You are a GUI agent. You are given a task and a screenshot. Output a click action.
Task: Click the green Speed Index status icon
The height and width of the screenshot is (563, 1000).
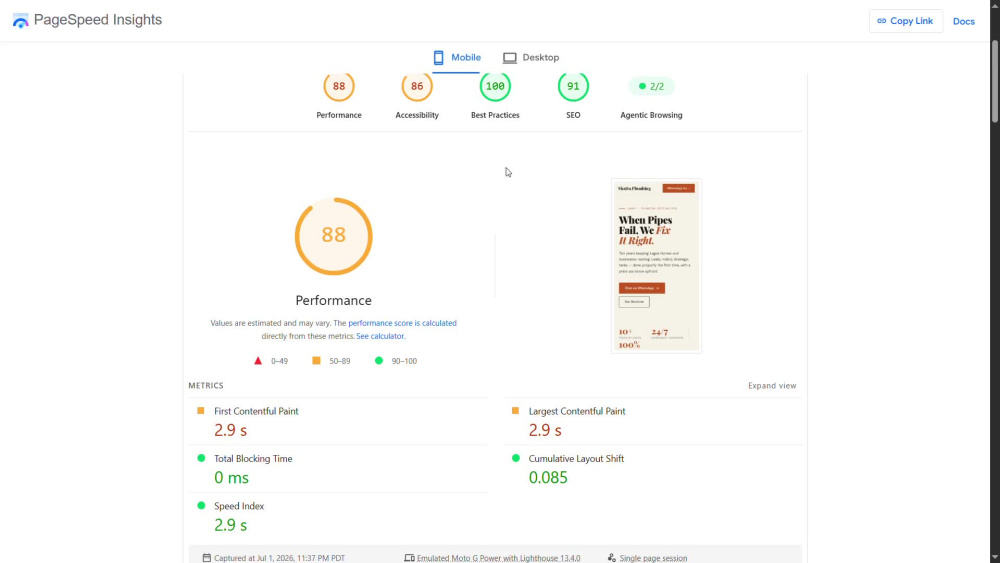201,505
